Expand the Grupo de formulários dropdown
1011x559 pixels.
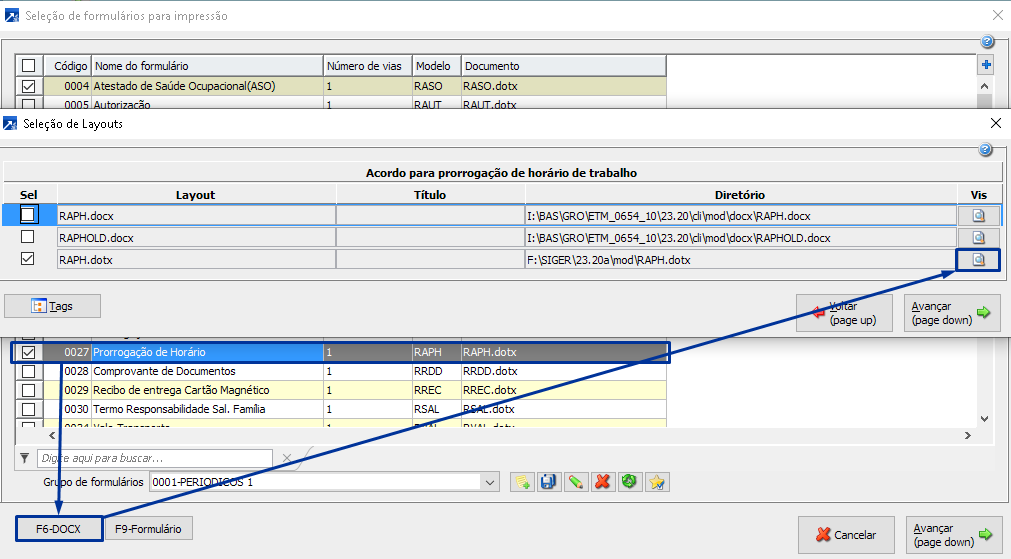[x=490, y=482]
